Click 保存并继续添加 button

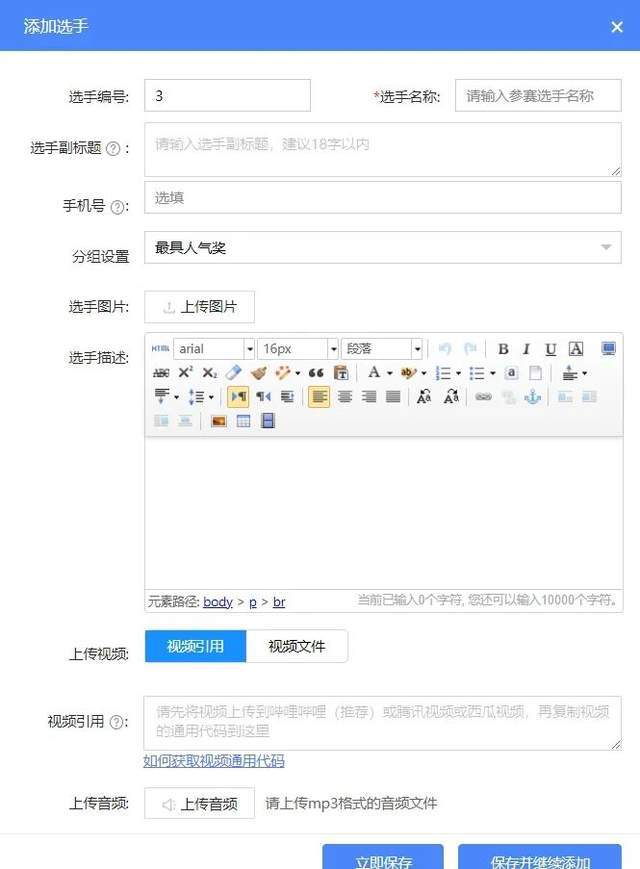pyautogui.click(x=540, y=858)
